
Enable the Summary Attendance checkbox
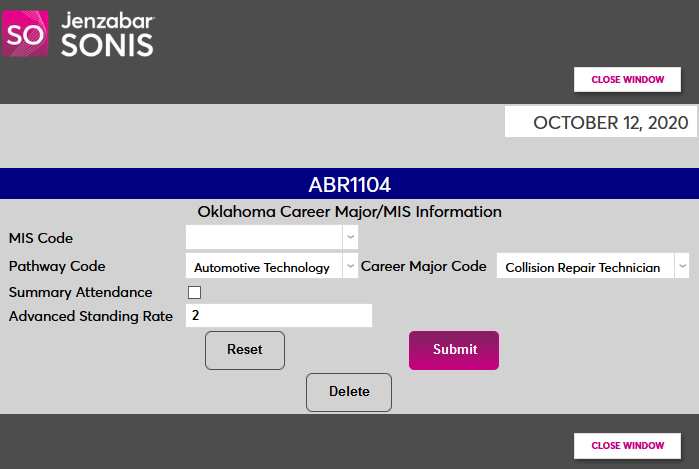[x=195, y=293]
